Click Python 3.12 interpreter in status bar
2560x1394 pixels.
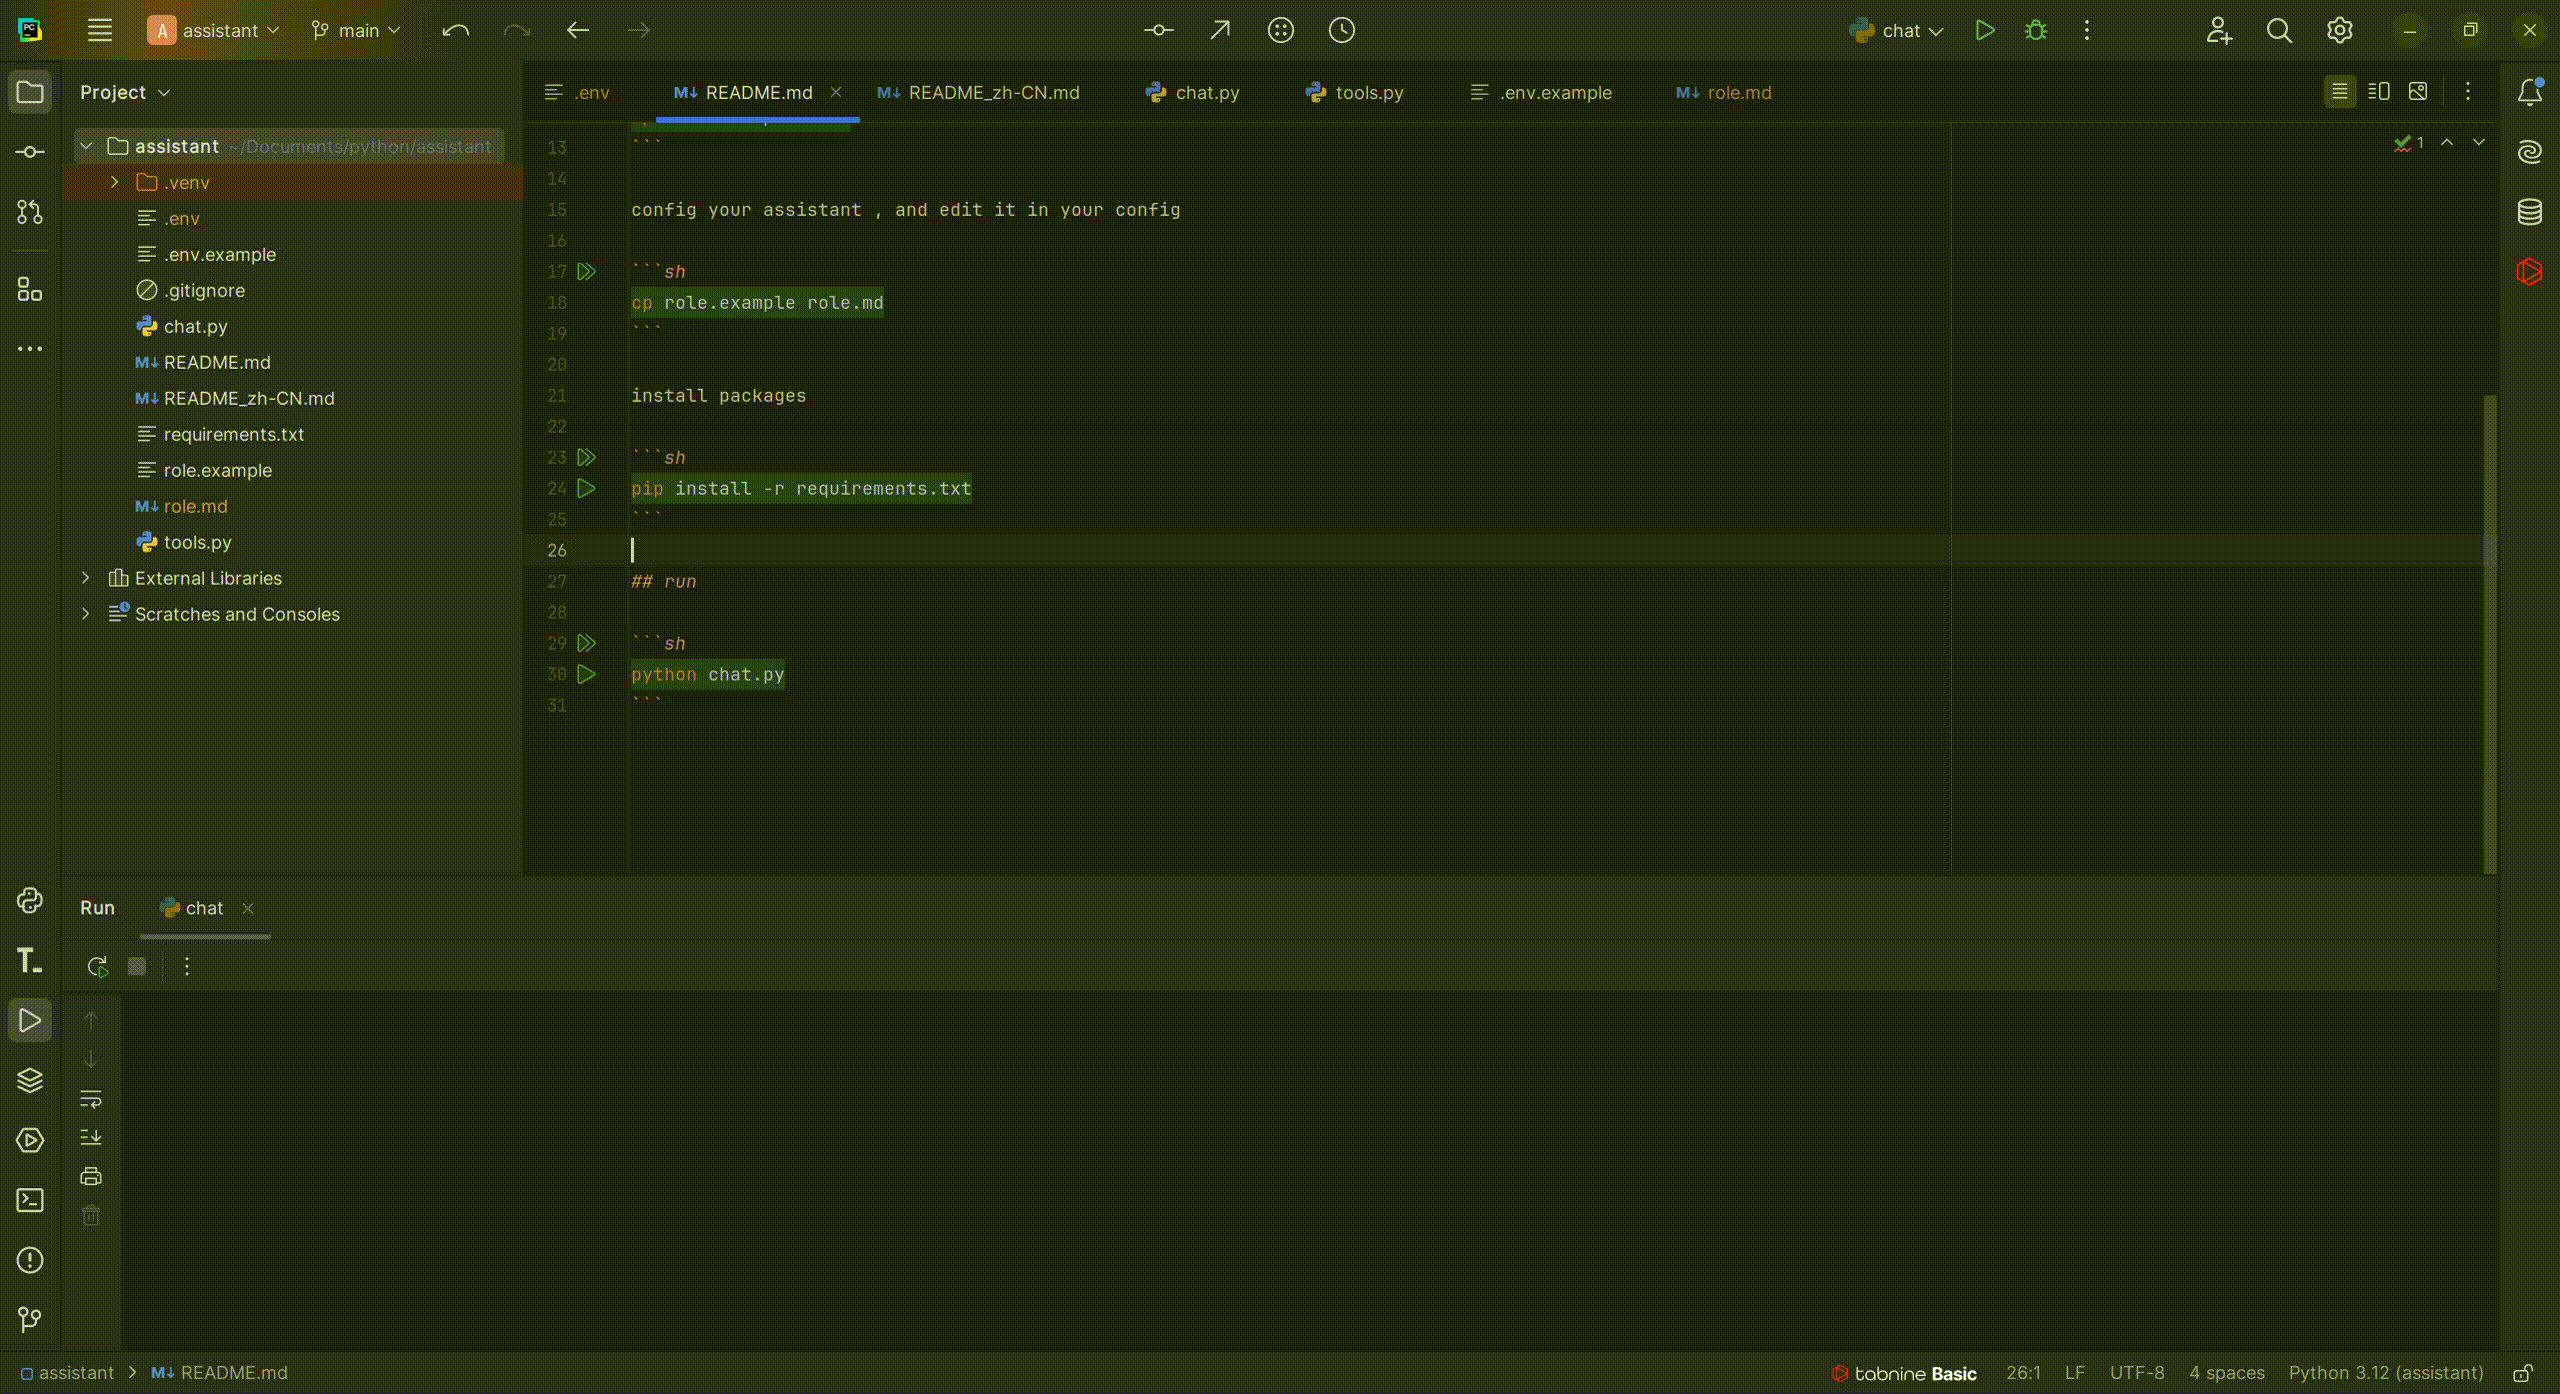2385,1373
